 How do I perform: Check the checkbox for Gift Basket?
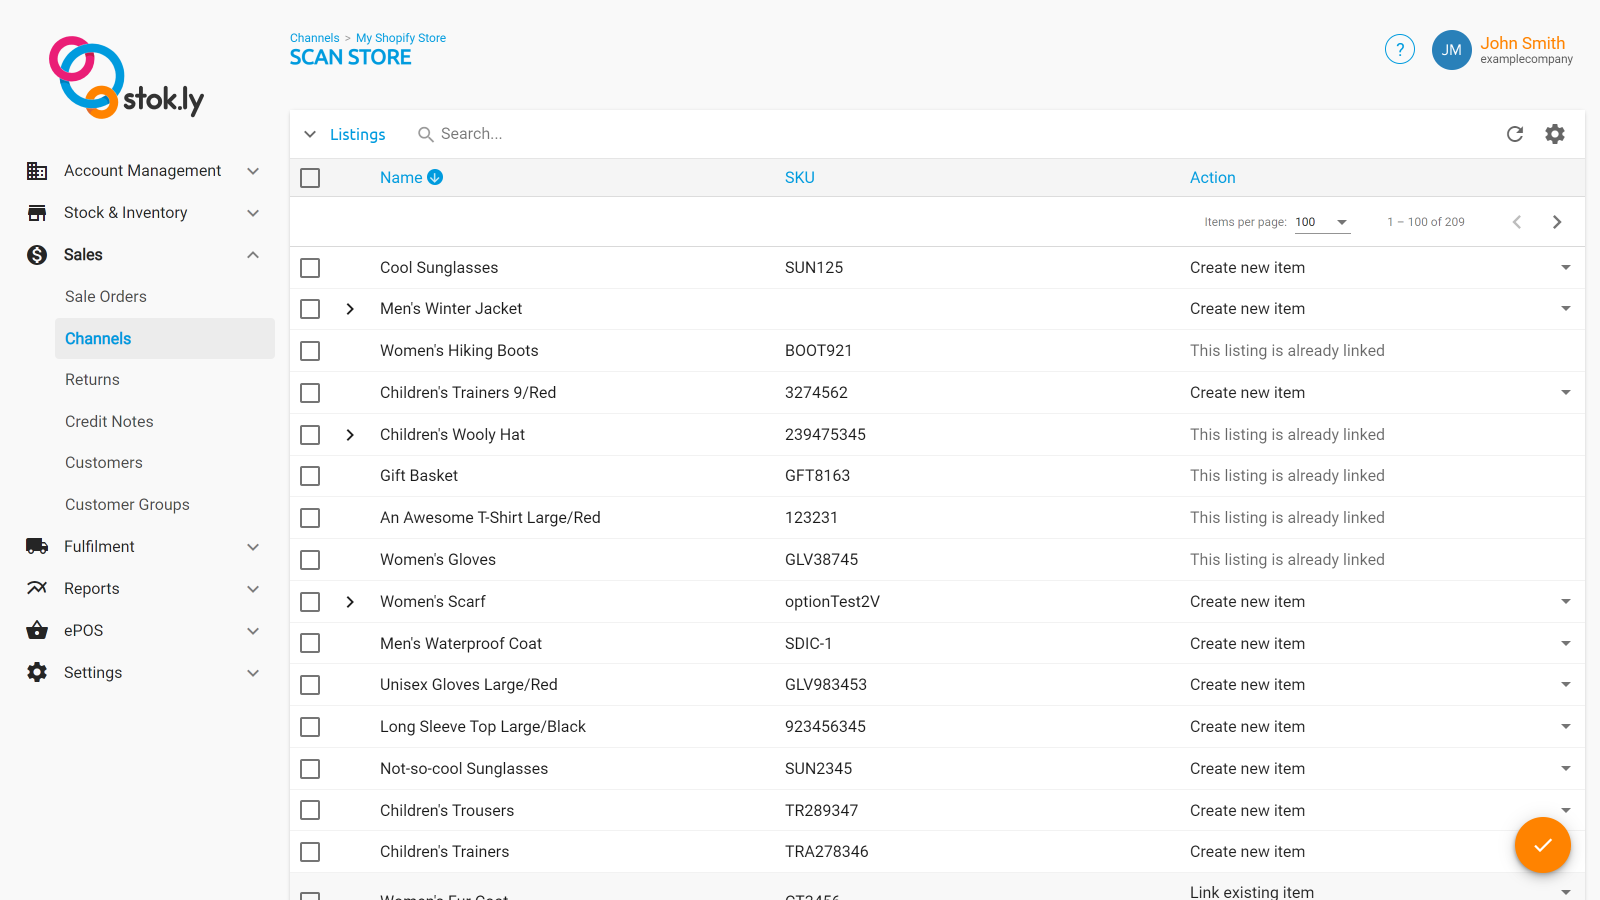pos(309,476)
